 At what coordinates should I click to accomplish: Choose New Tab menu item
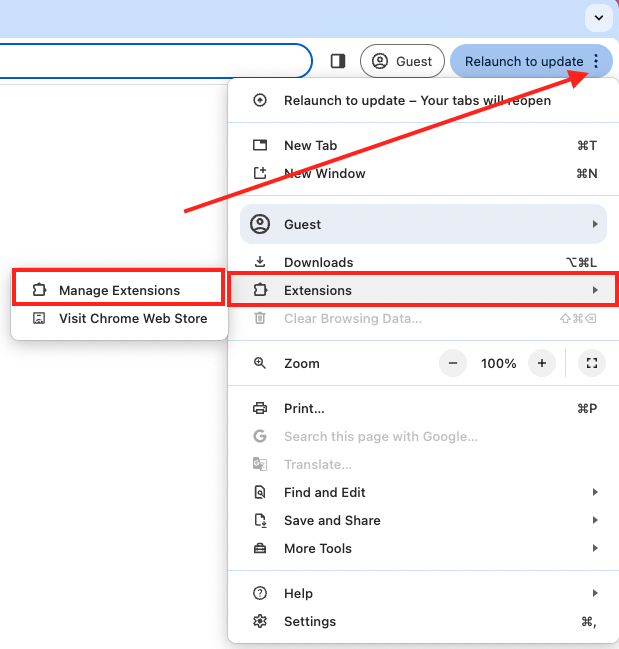coord(310,145)
